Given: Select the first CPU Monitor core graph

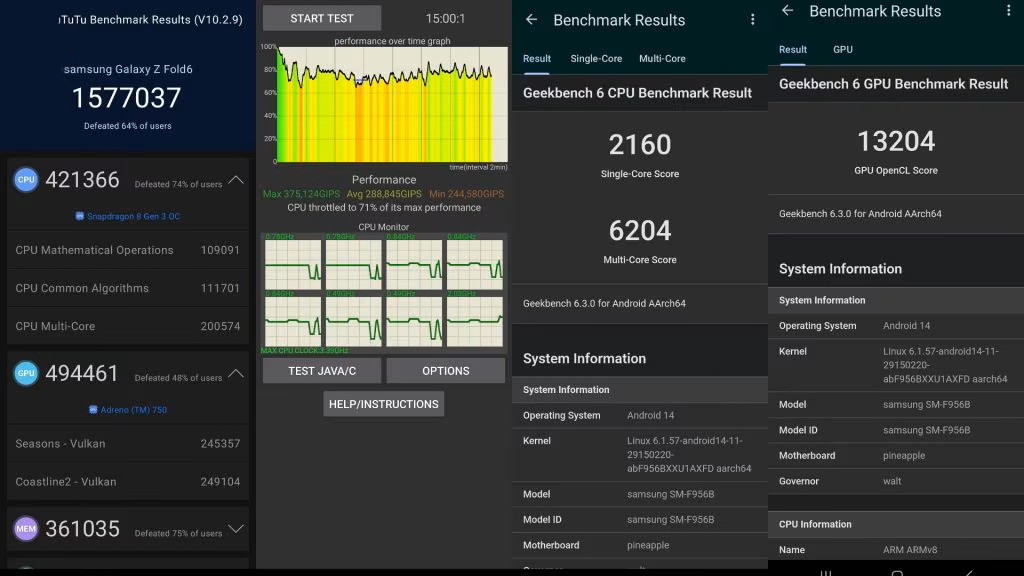Looking at the screenshot, I should [x=292, y=264].
